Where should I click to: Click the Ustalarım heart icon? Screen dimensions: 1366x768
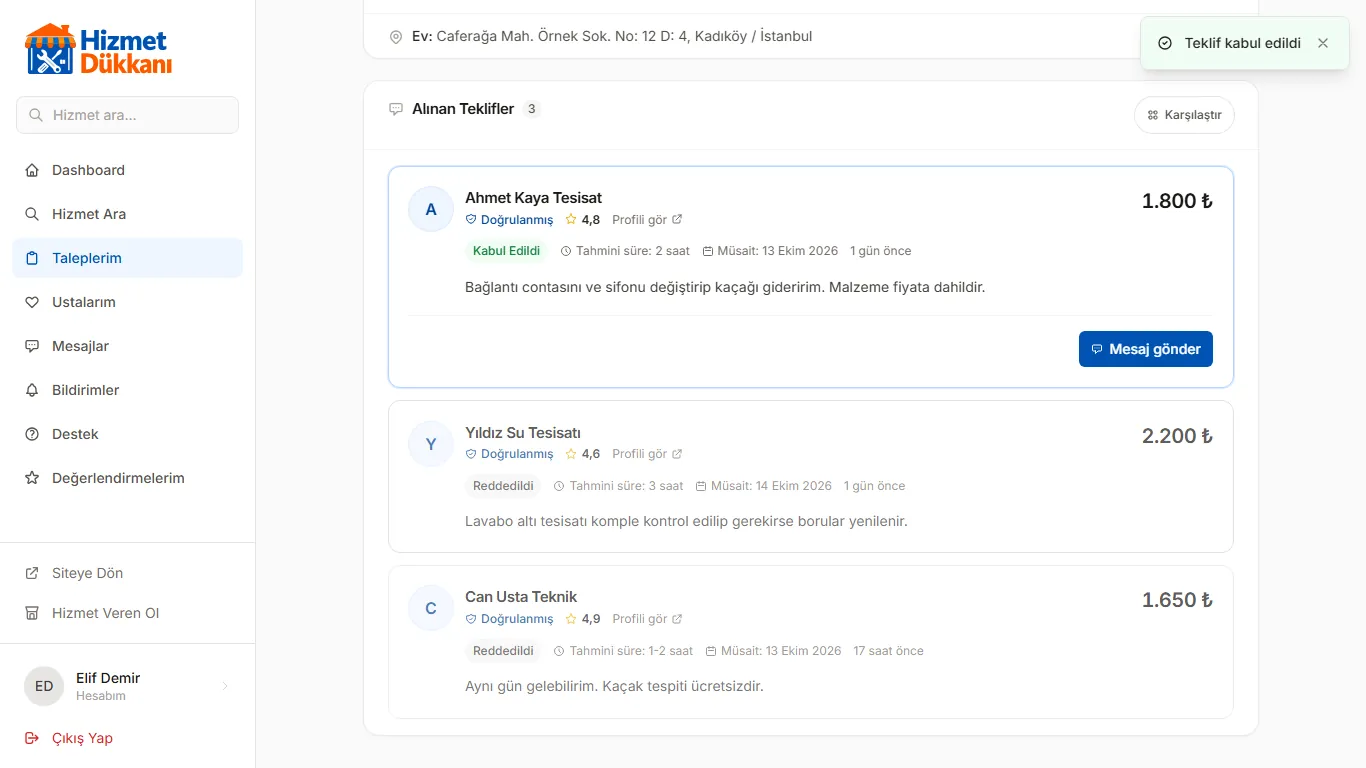32,302
